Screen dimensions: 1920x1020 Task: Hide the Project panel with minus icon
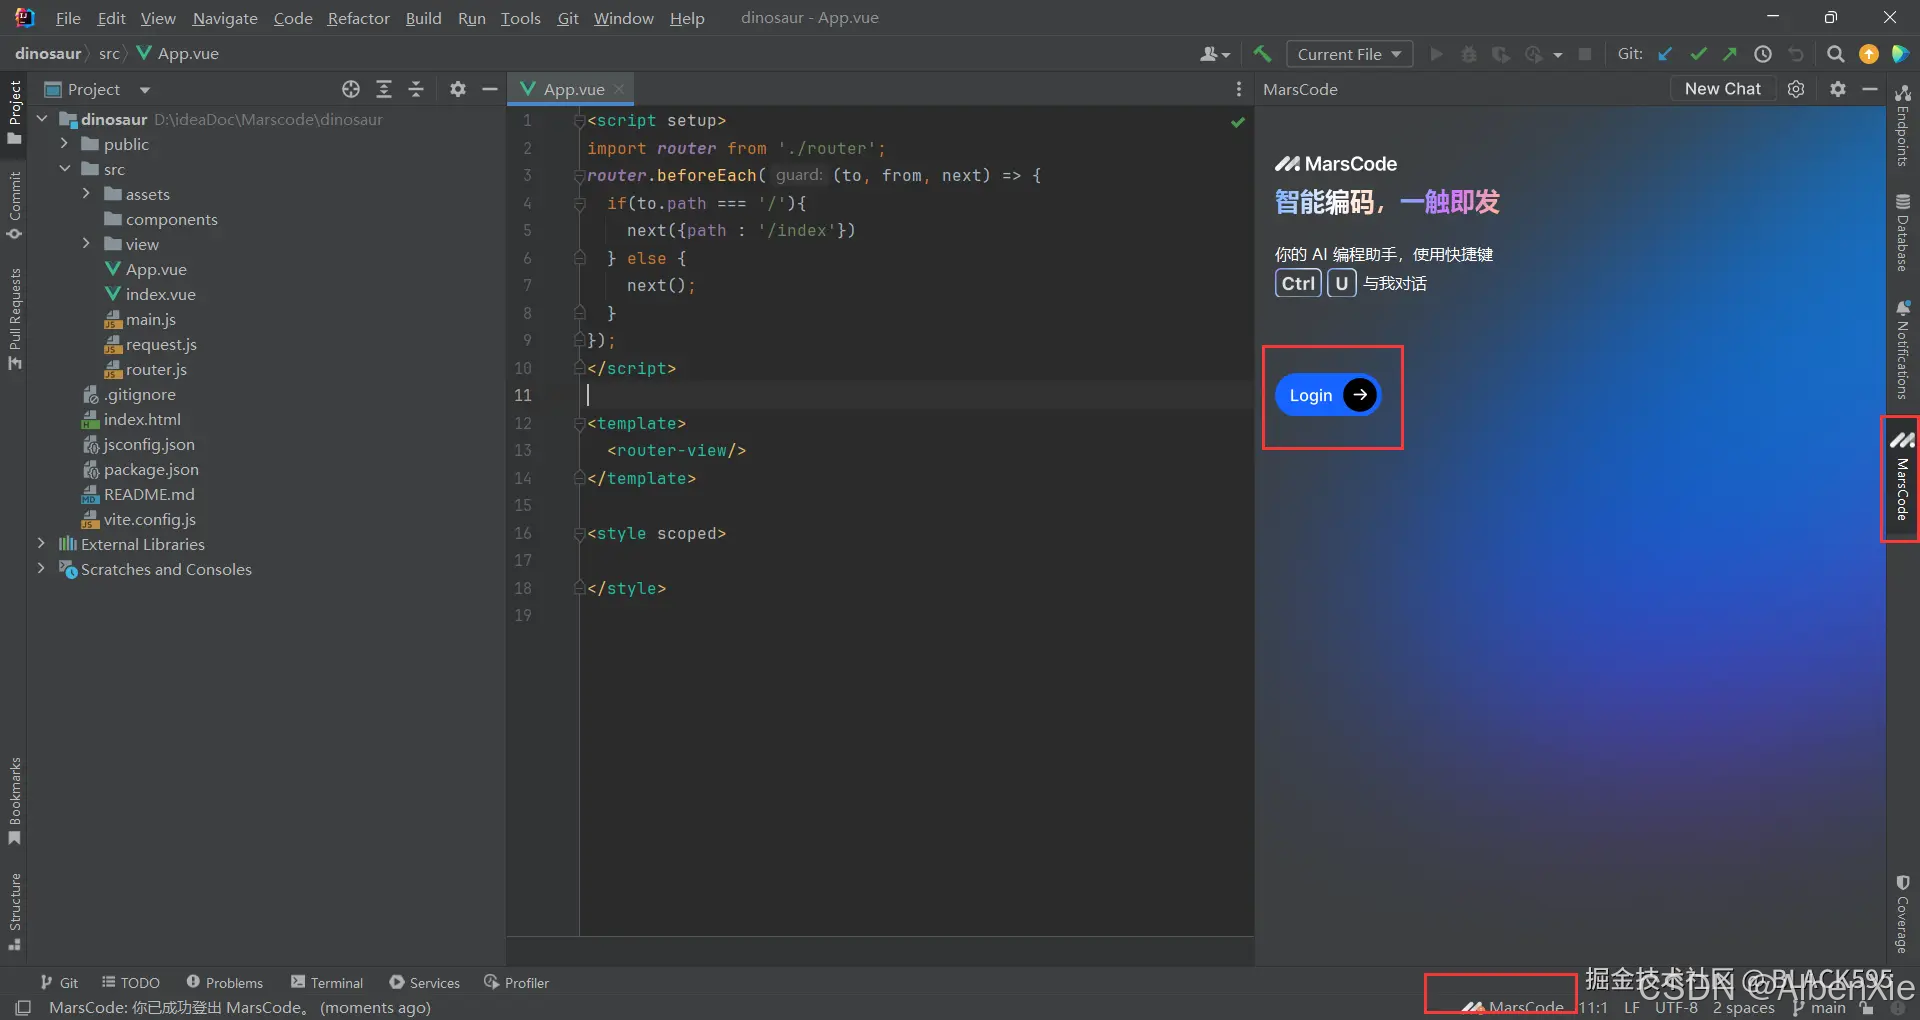(490, 89)
